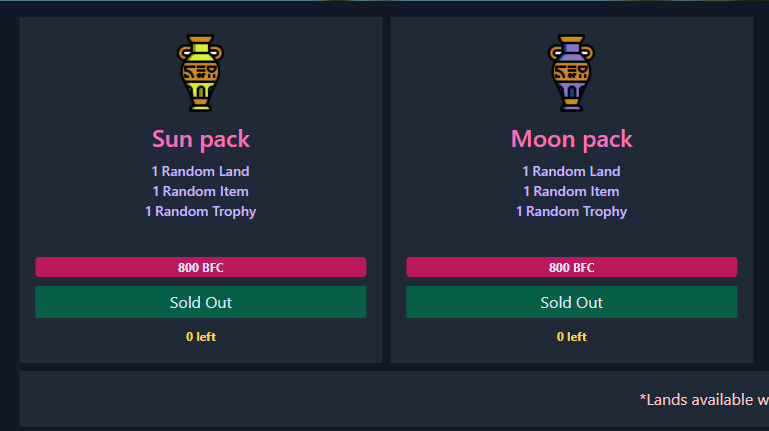Click the 0 left counter under Sun pack
769x431 pixels.
200,337
